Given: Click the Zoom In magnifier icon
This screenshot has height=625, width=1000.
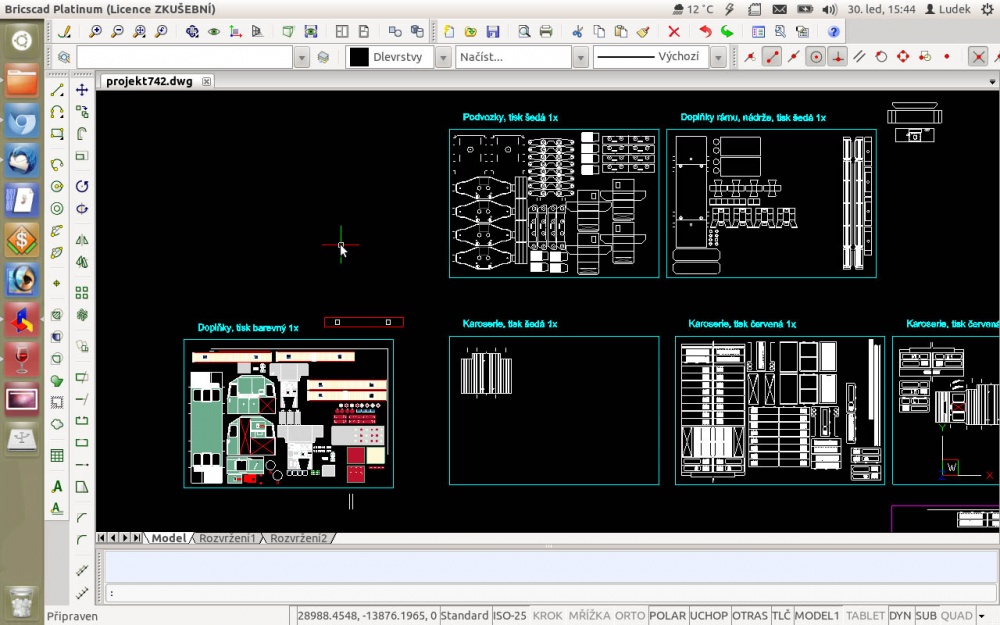Looking at the screenshot, I should [95, 31].
